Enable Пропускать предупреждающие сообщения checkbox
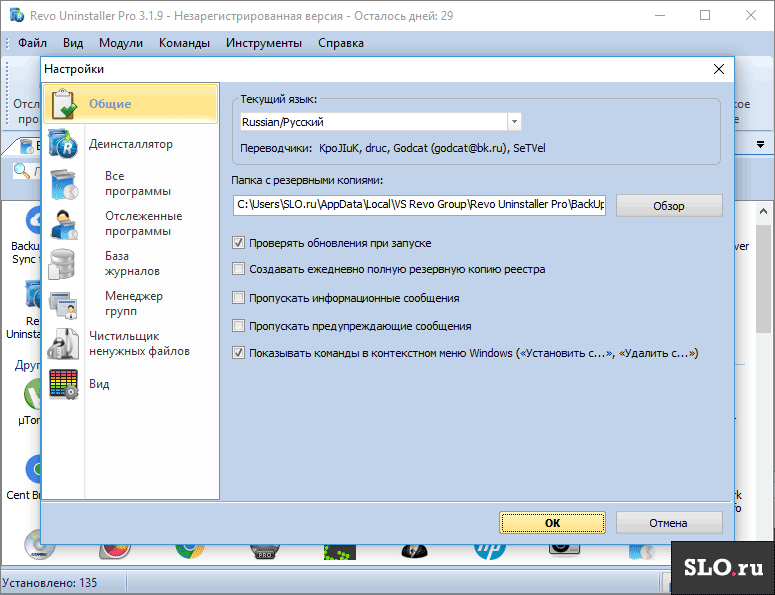775x595 pixels. [238, 326]
